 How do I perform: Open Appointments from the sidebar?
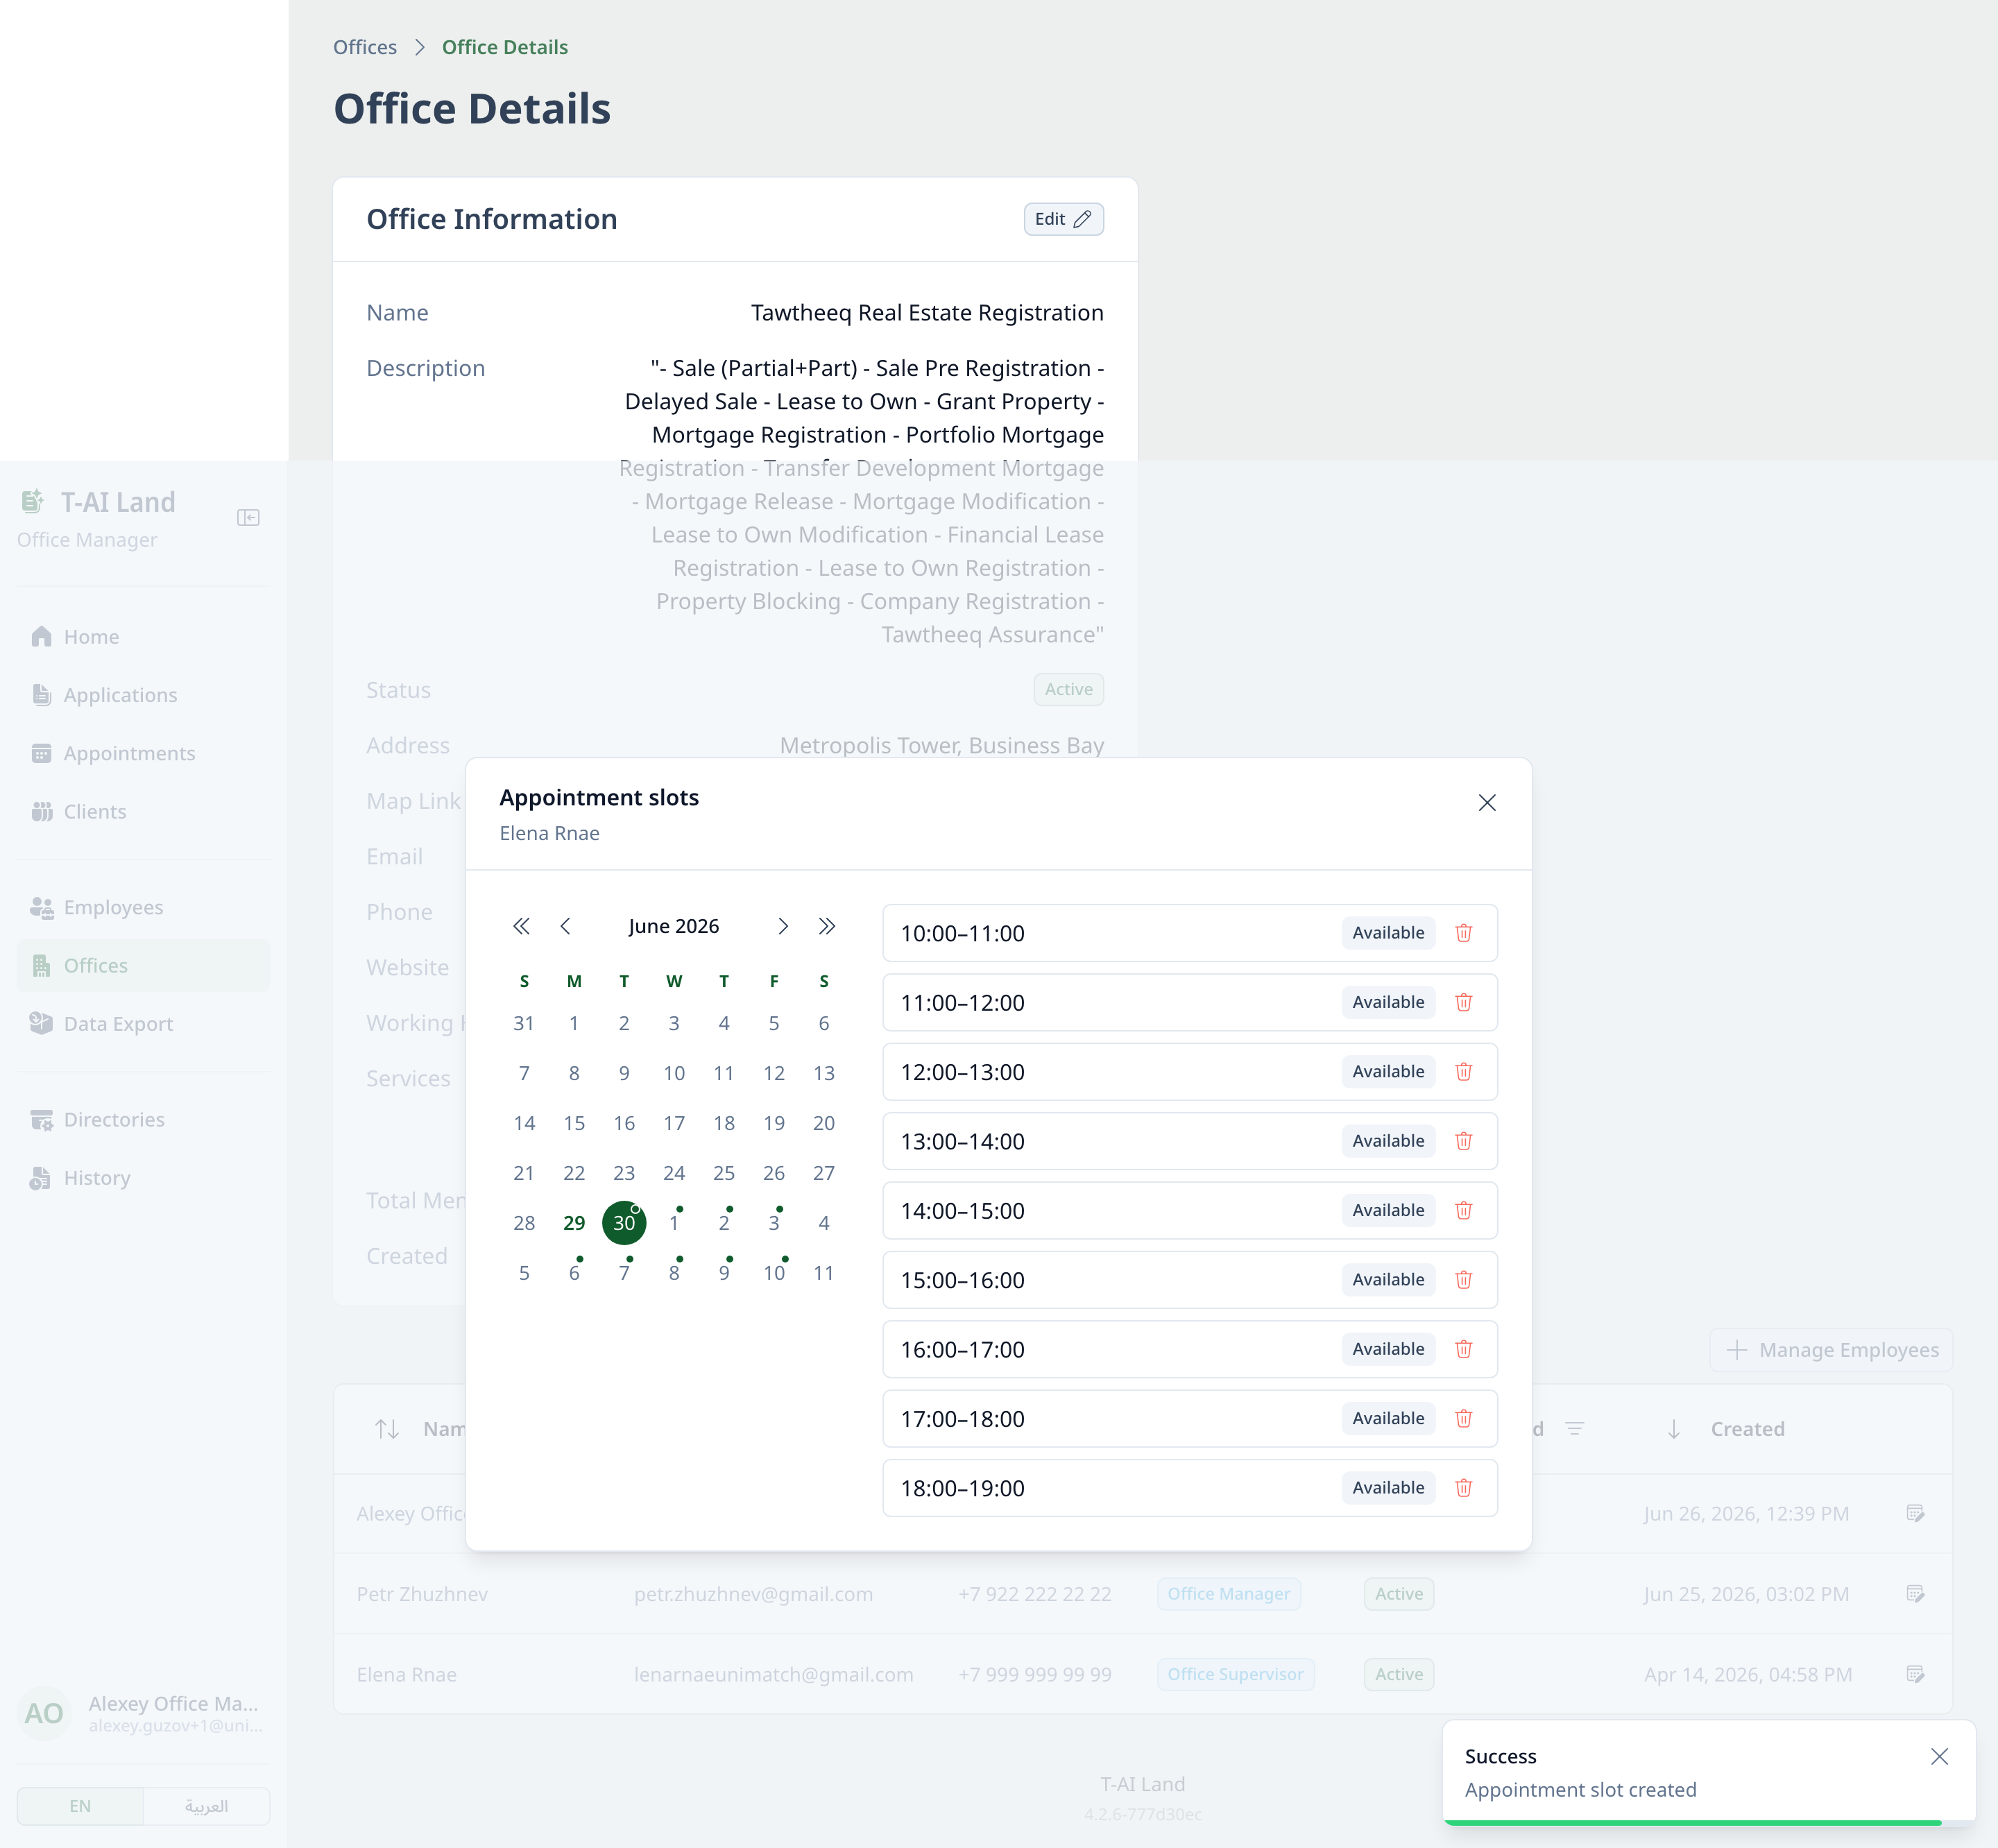pyautogui.click(x=144, y=753)
